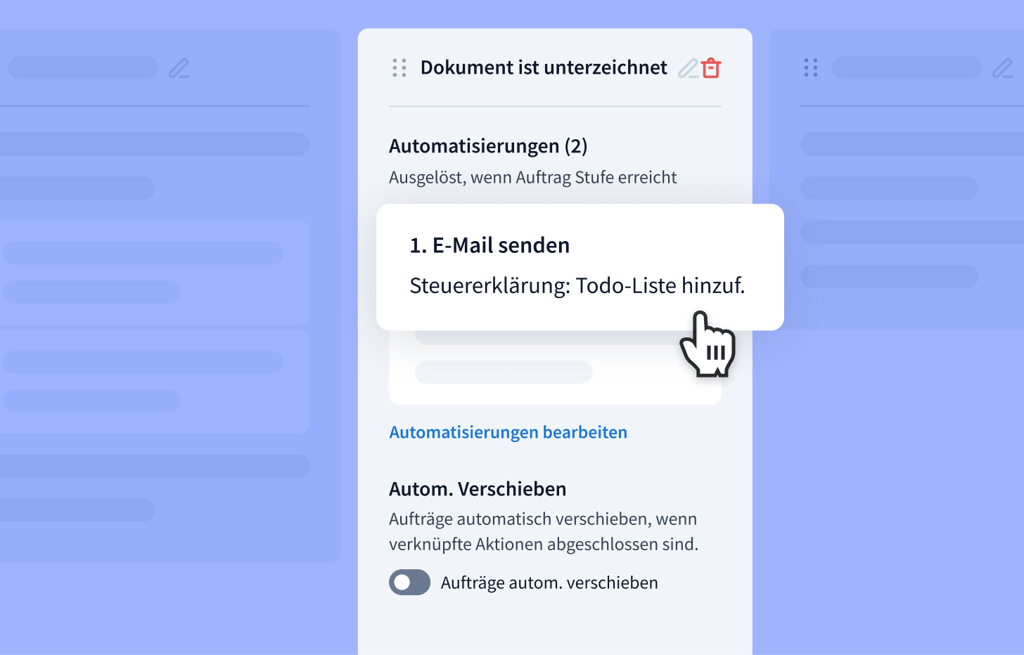
Task: Click the pencil icon in the left column
Action: [179, 68]
